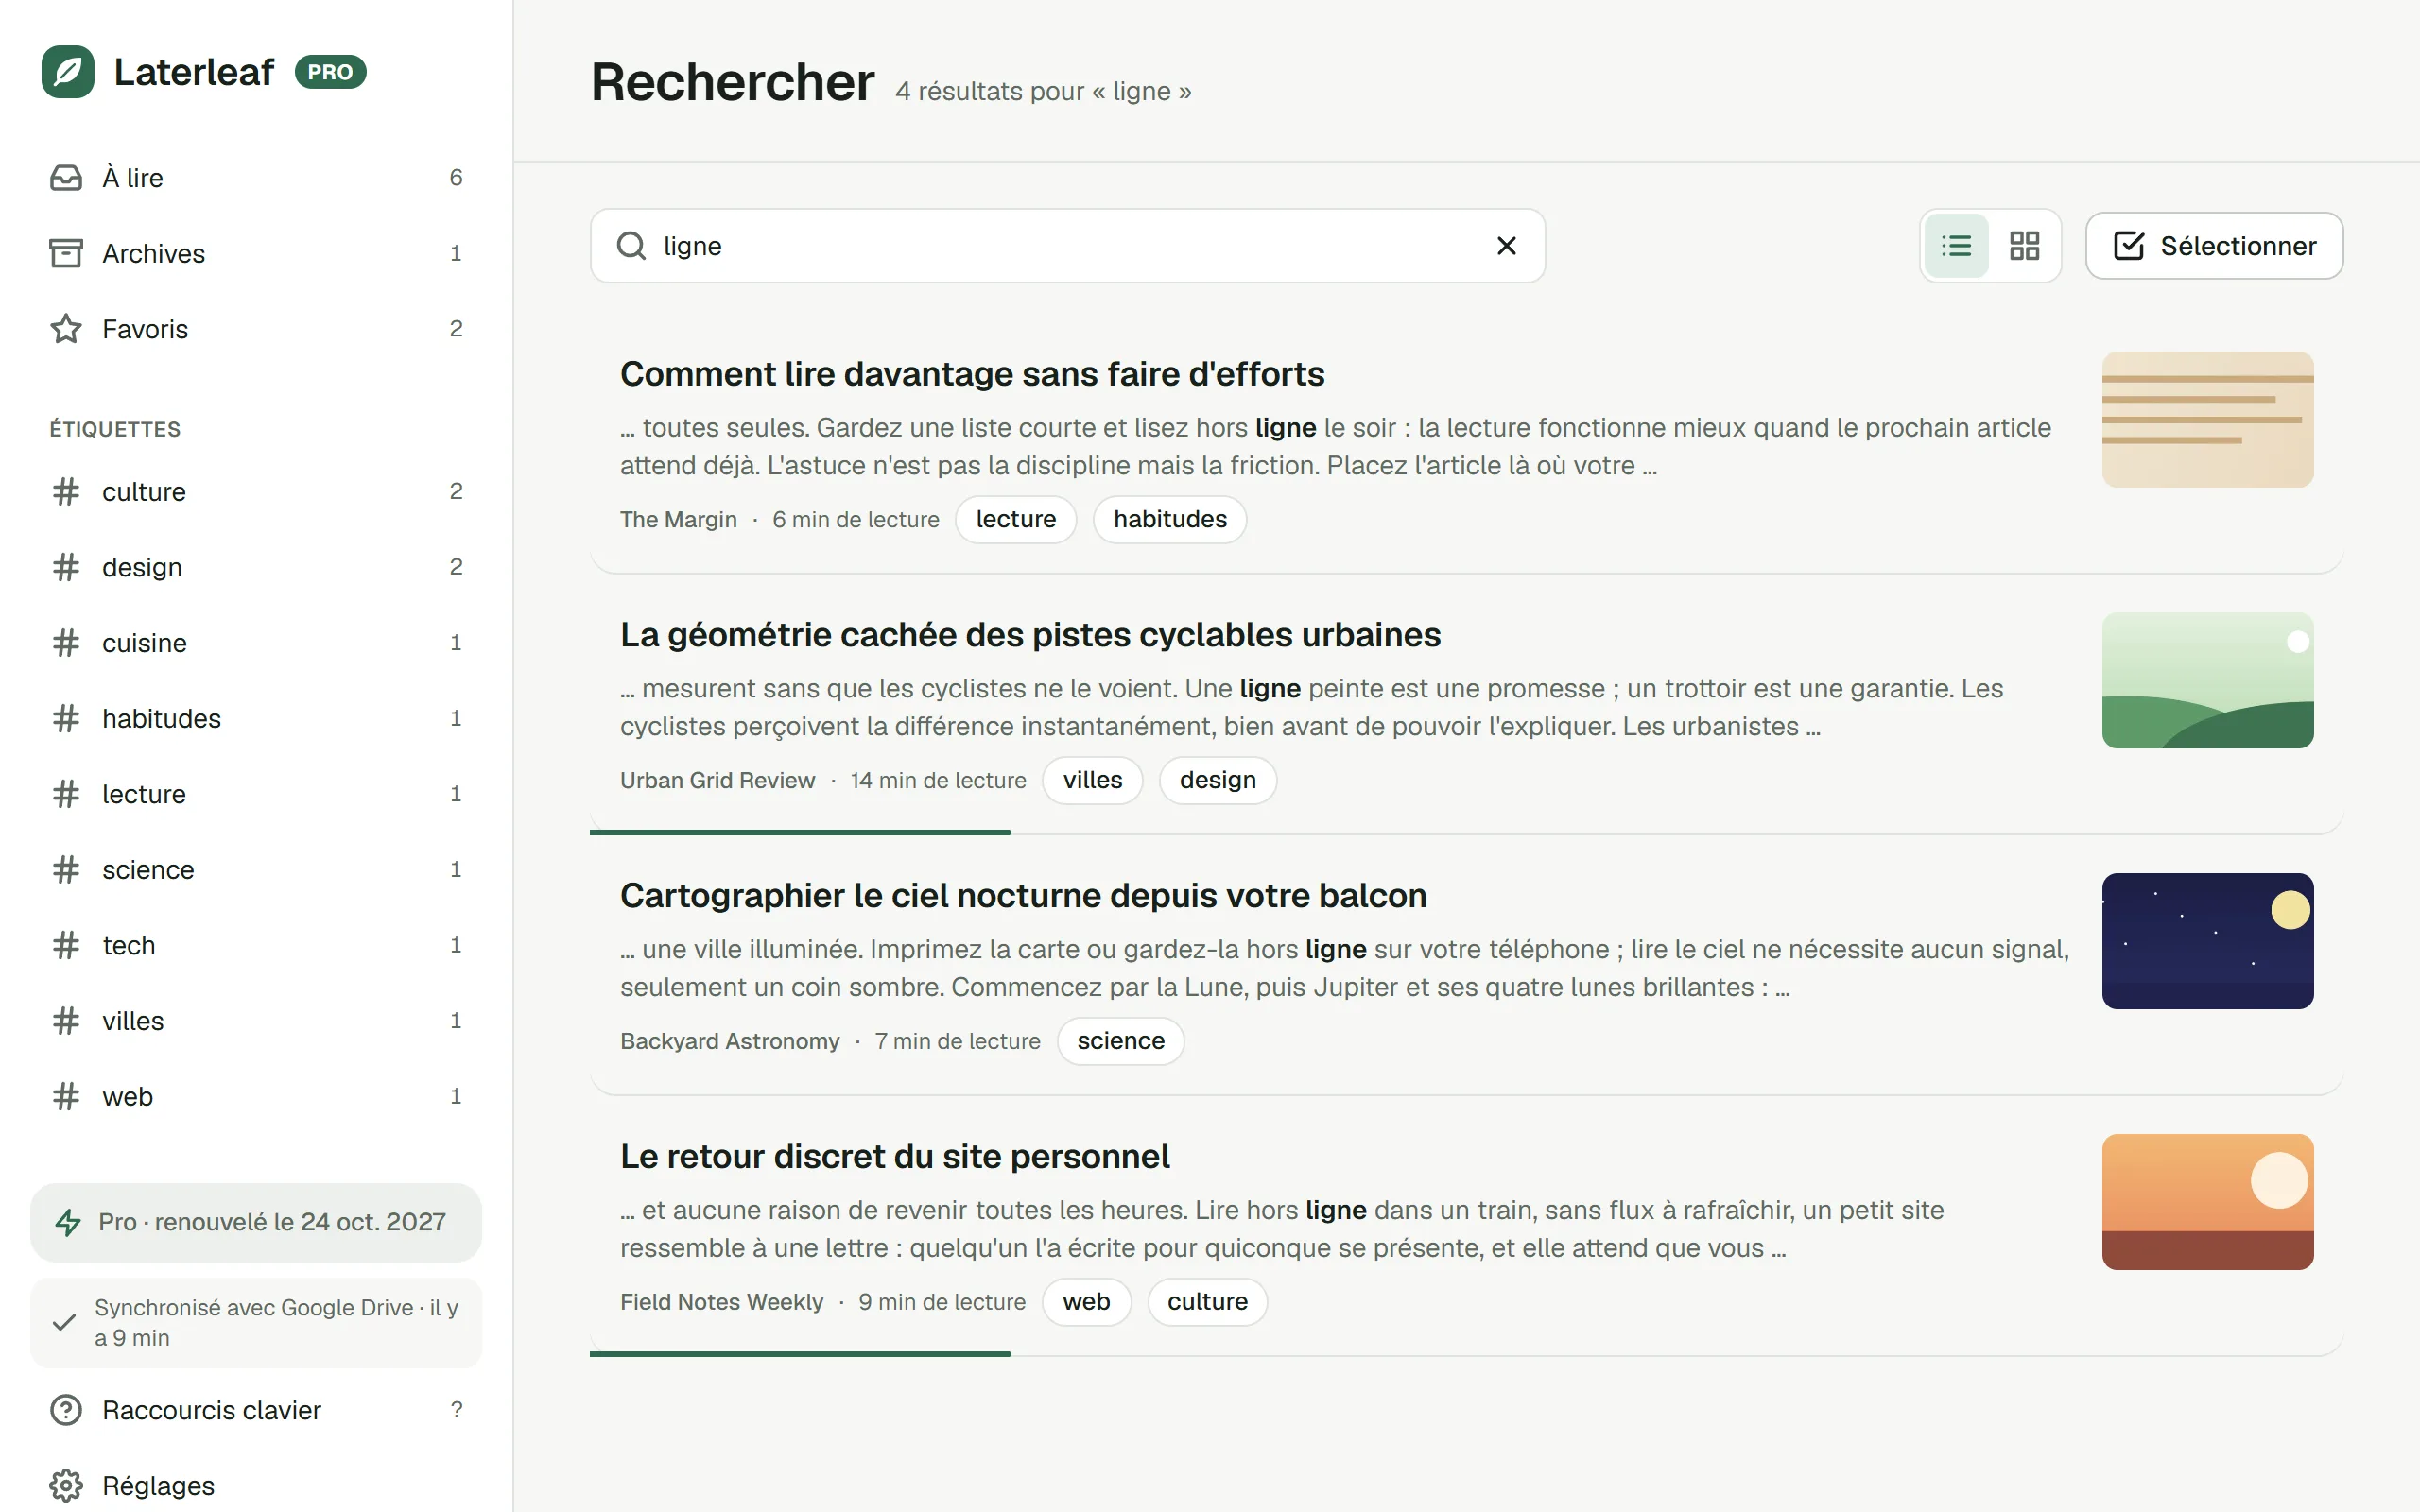Click the lined paper thumbnail of first article
This screenshot has width=2420, height=1512.
(x=2207, y=420)
